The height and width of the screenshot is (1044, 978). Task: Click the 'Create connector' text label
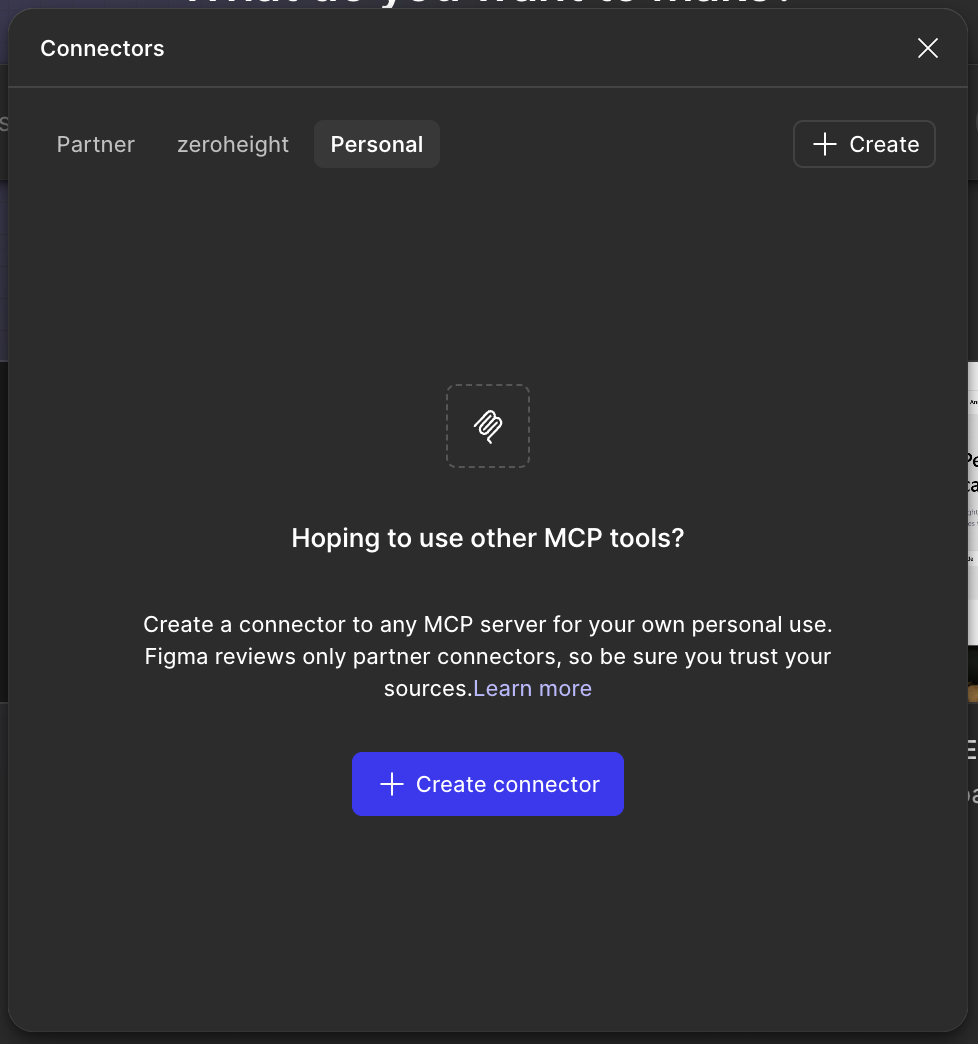pos(507,785)
